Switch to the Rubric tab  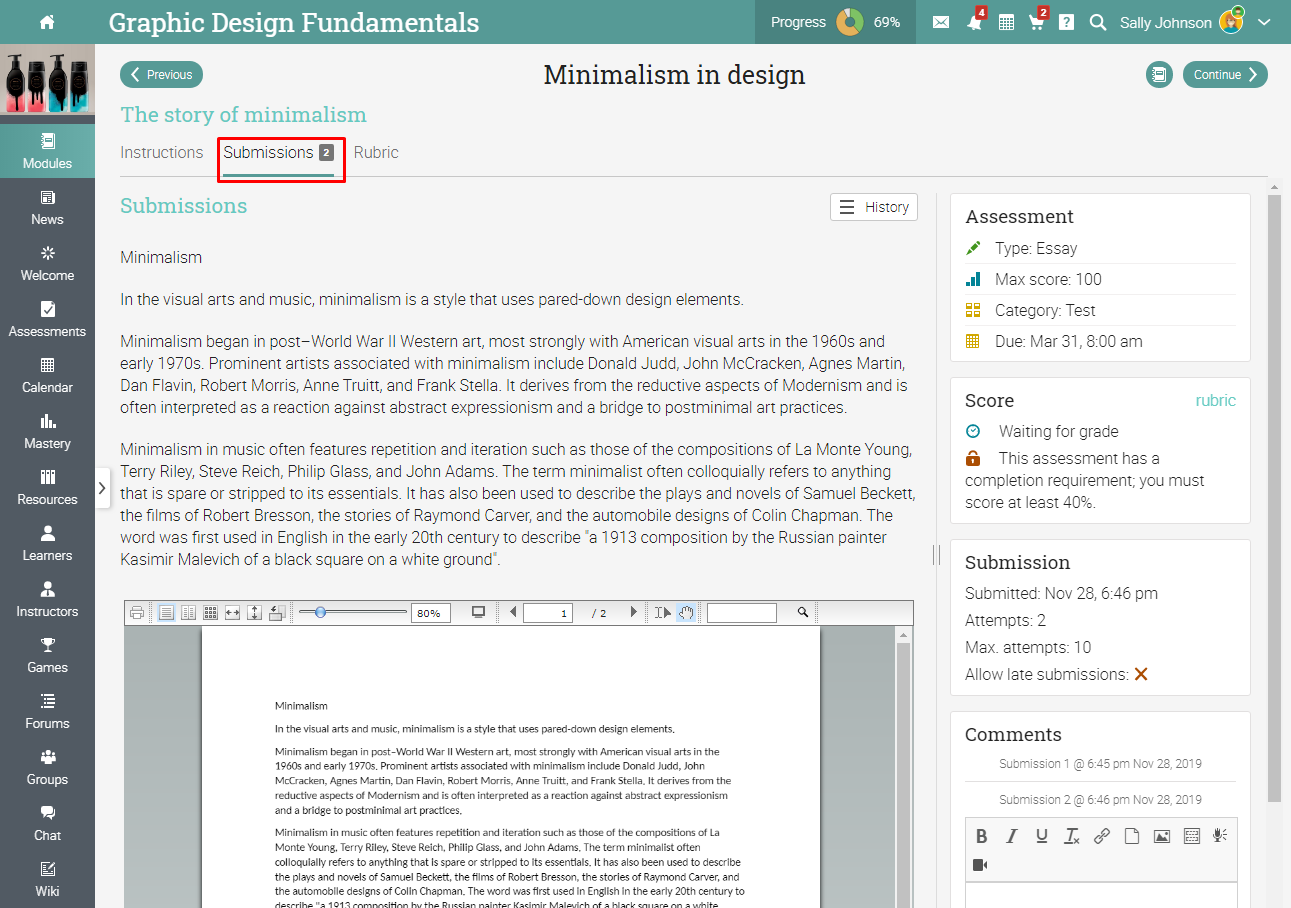pos(376,153)
